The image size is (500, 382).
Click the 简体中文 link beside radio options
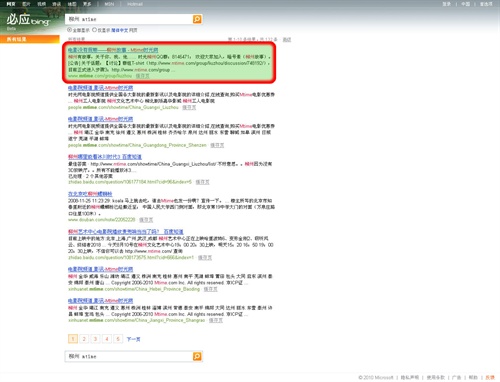[x=120, y=30]
